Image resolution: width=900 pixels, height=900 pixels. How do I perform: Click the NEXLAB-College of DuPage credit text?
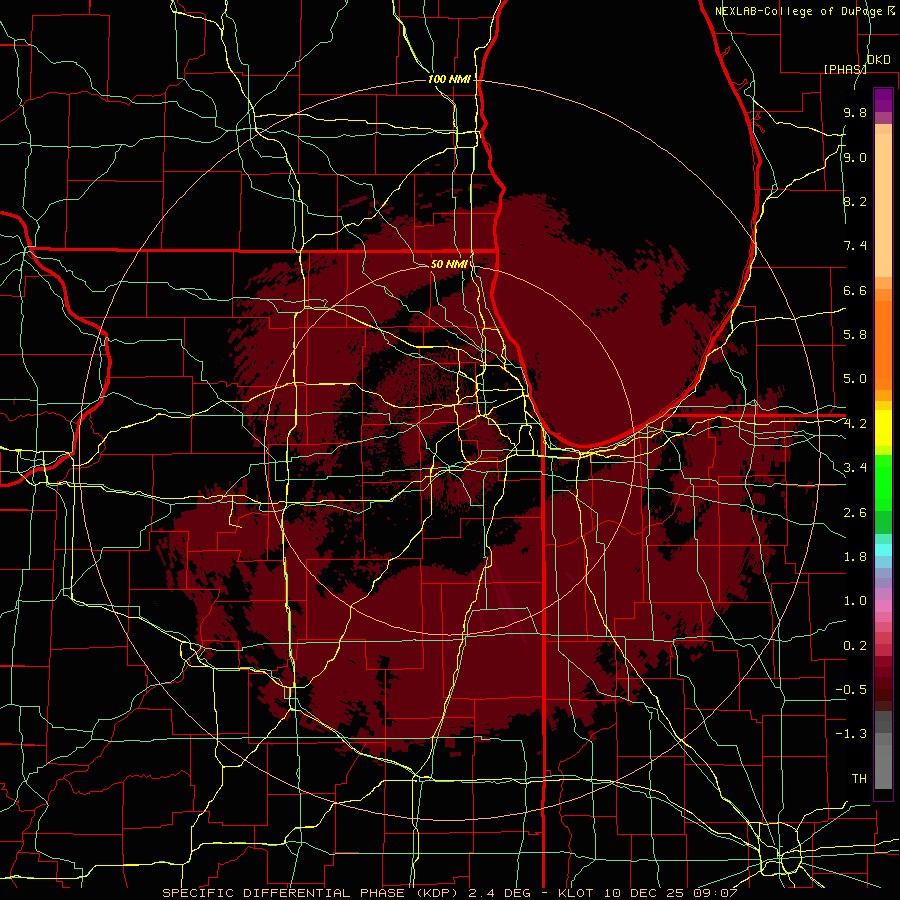click(x=799, y=11)
